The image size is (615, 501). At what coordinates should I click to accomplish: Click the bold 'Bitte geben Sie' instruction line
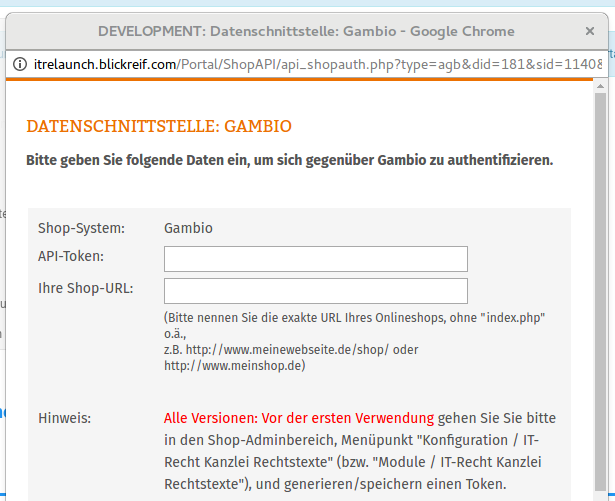click(289, 160)
